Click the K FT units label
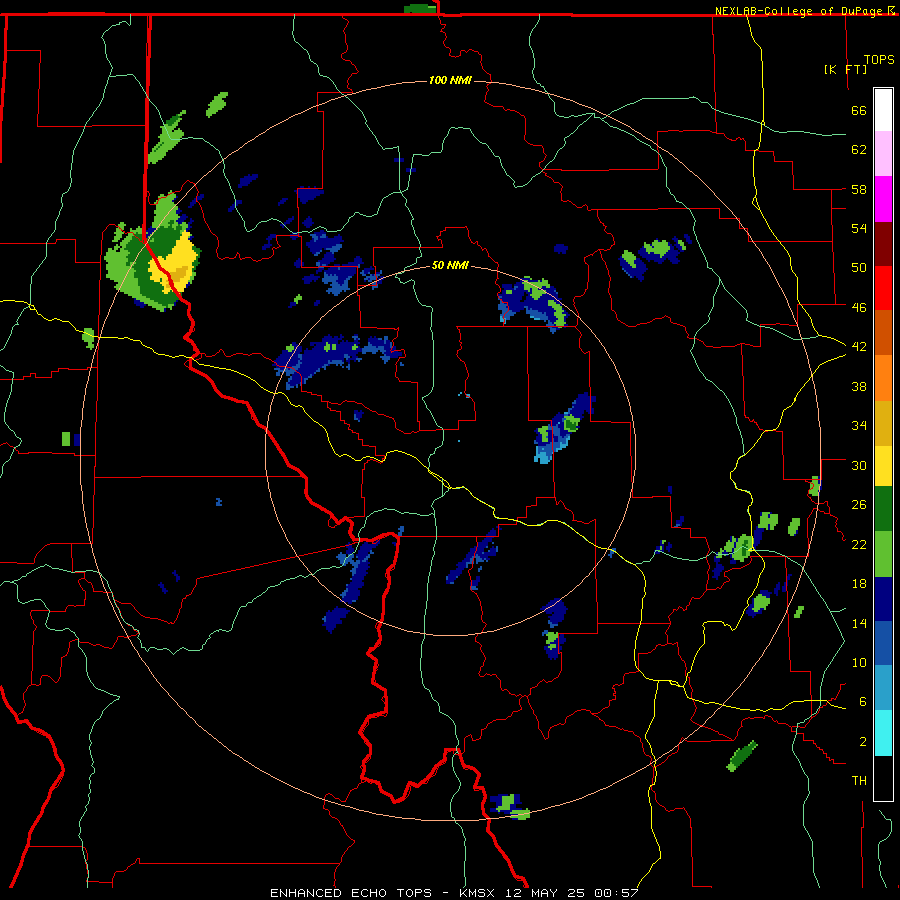Screen dimensions: 900x900 pos(846,69)
